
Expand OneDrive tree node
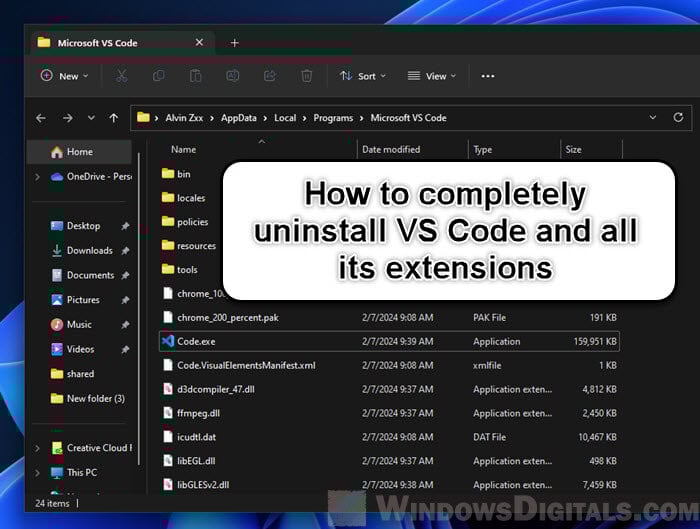tap(38, 177)
